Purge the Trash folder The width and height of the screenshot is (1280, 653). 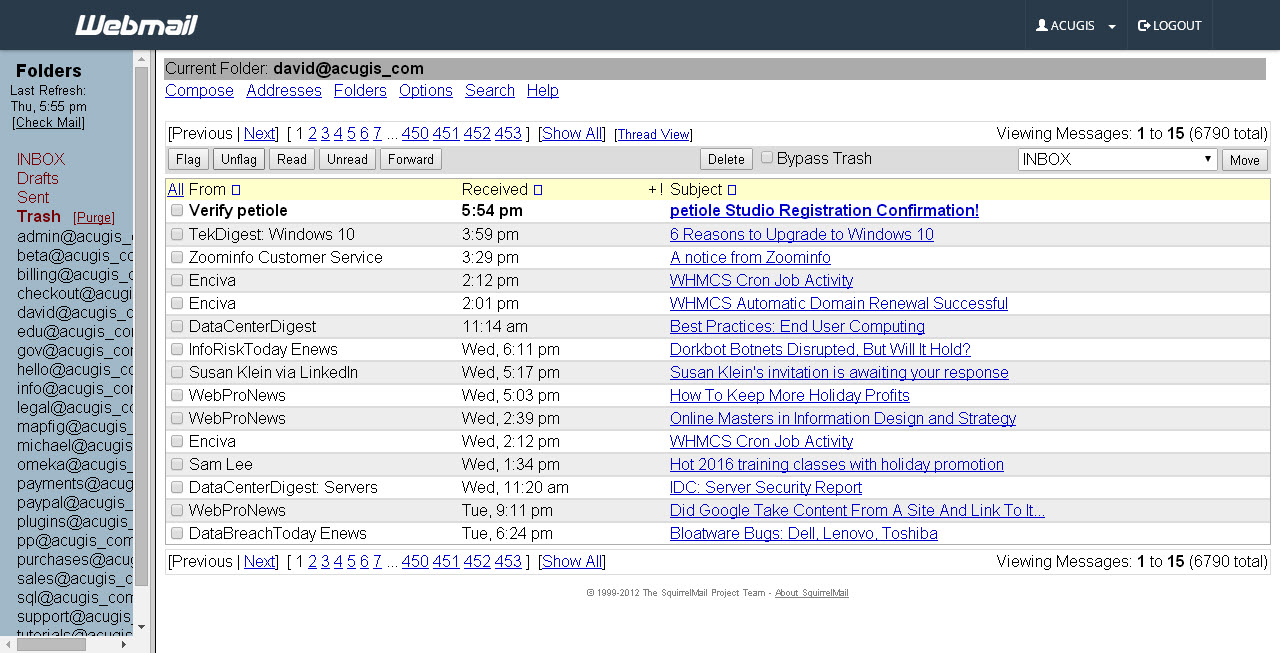click(x=94, y=218)
